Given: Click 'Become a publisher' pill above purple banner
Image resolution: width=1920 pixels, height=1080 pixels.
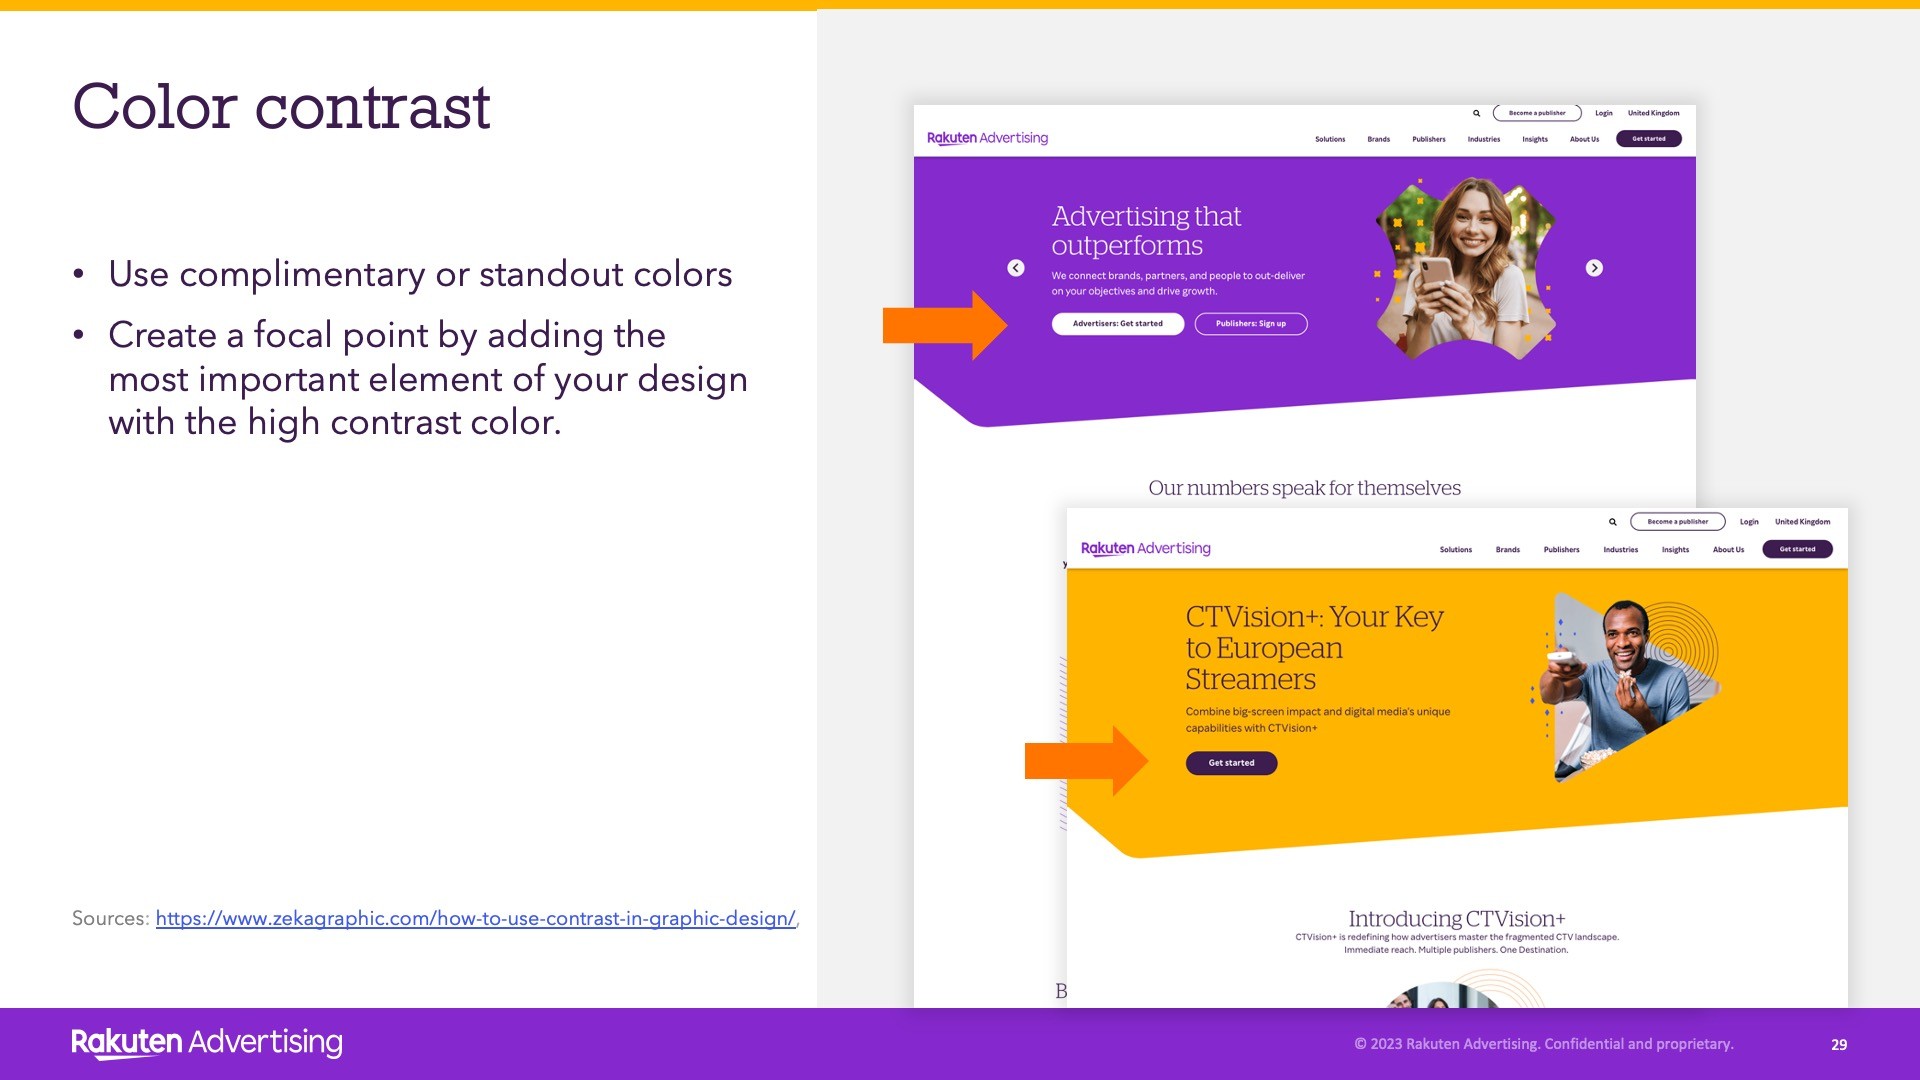Looking at the screenshot, I should click(x=1536, y=113).
